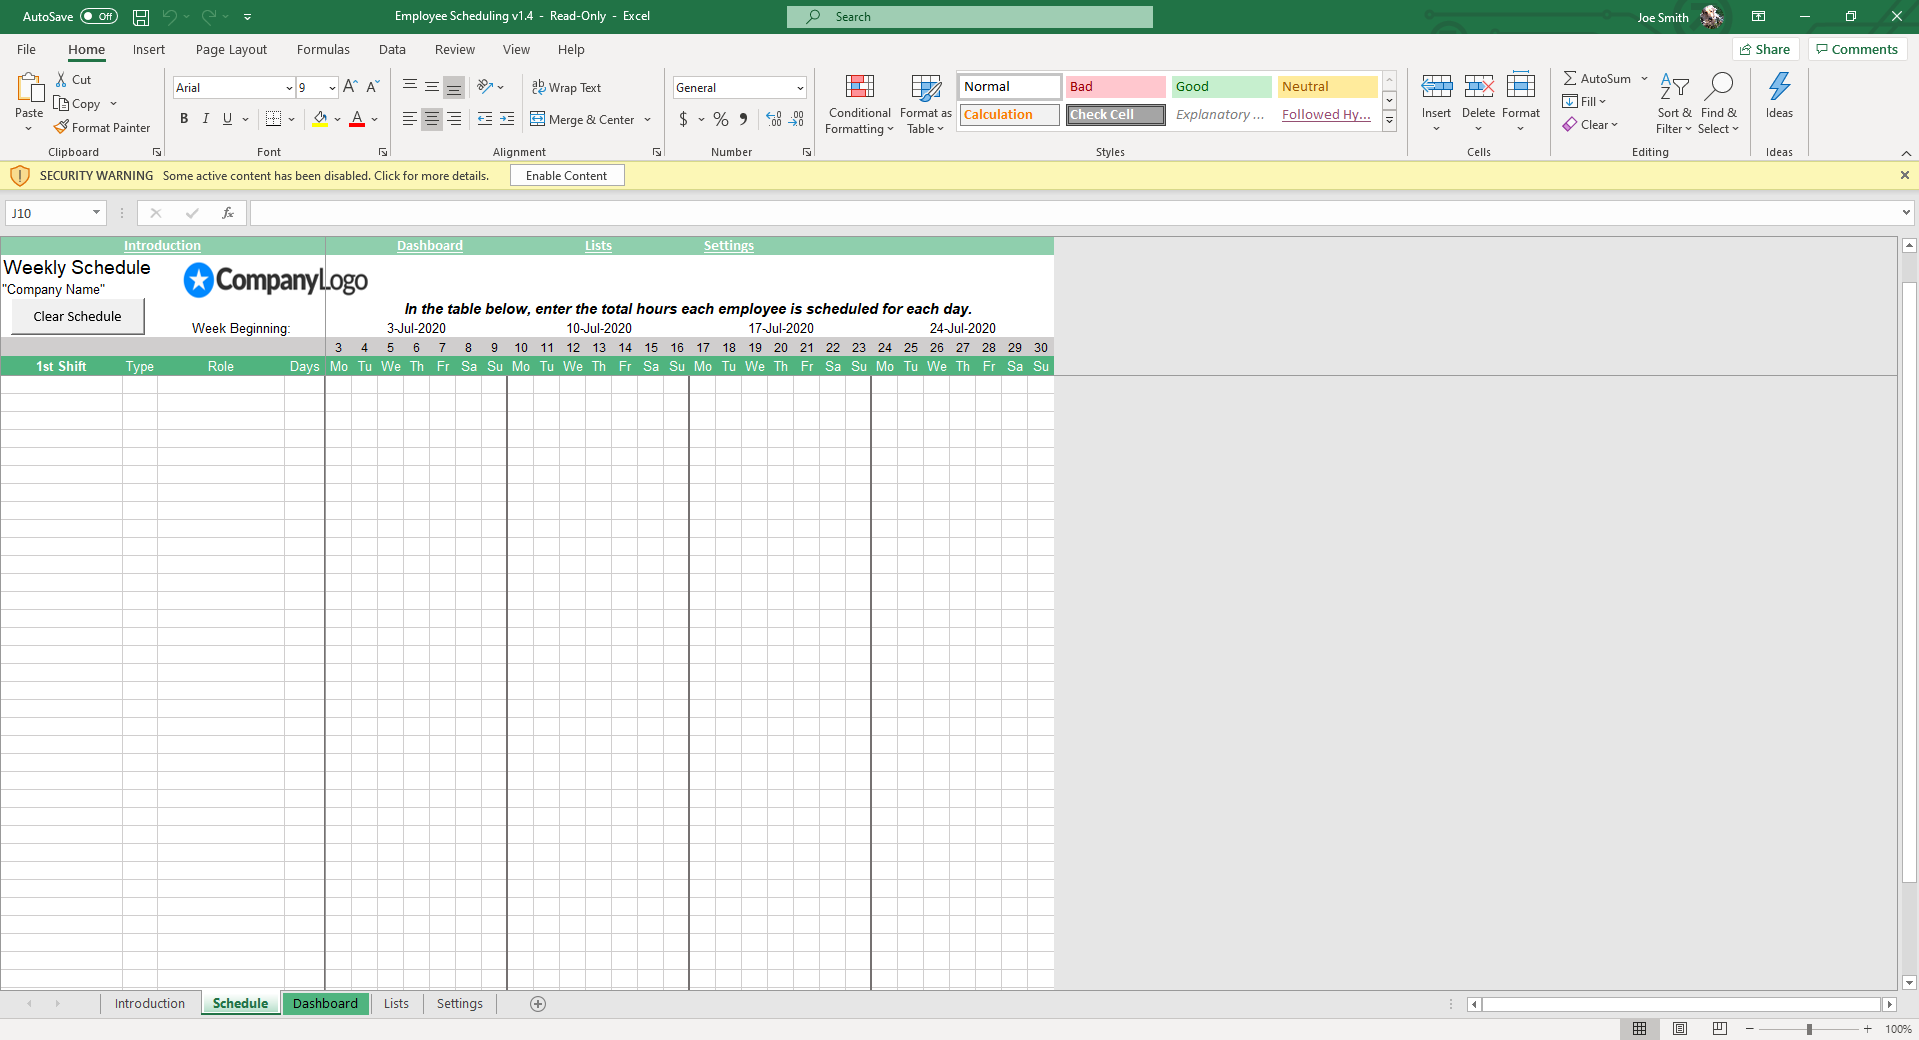Viewport: 1919px width, 1040px height.
Task: Open the font color swatch
Action: tap(357, 119)
